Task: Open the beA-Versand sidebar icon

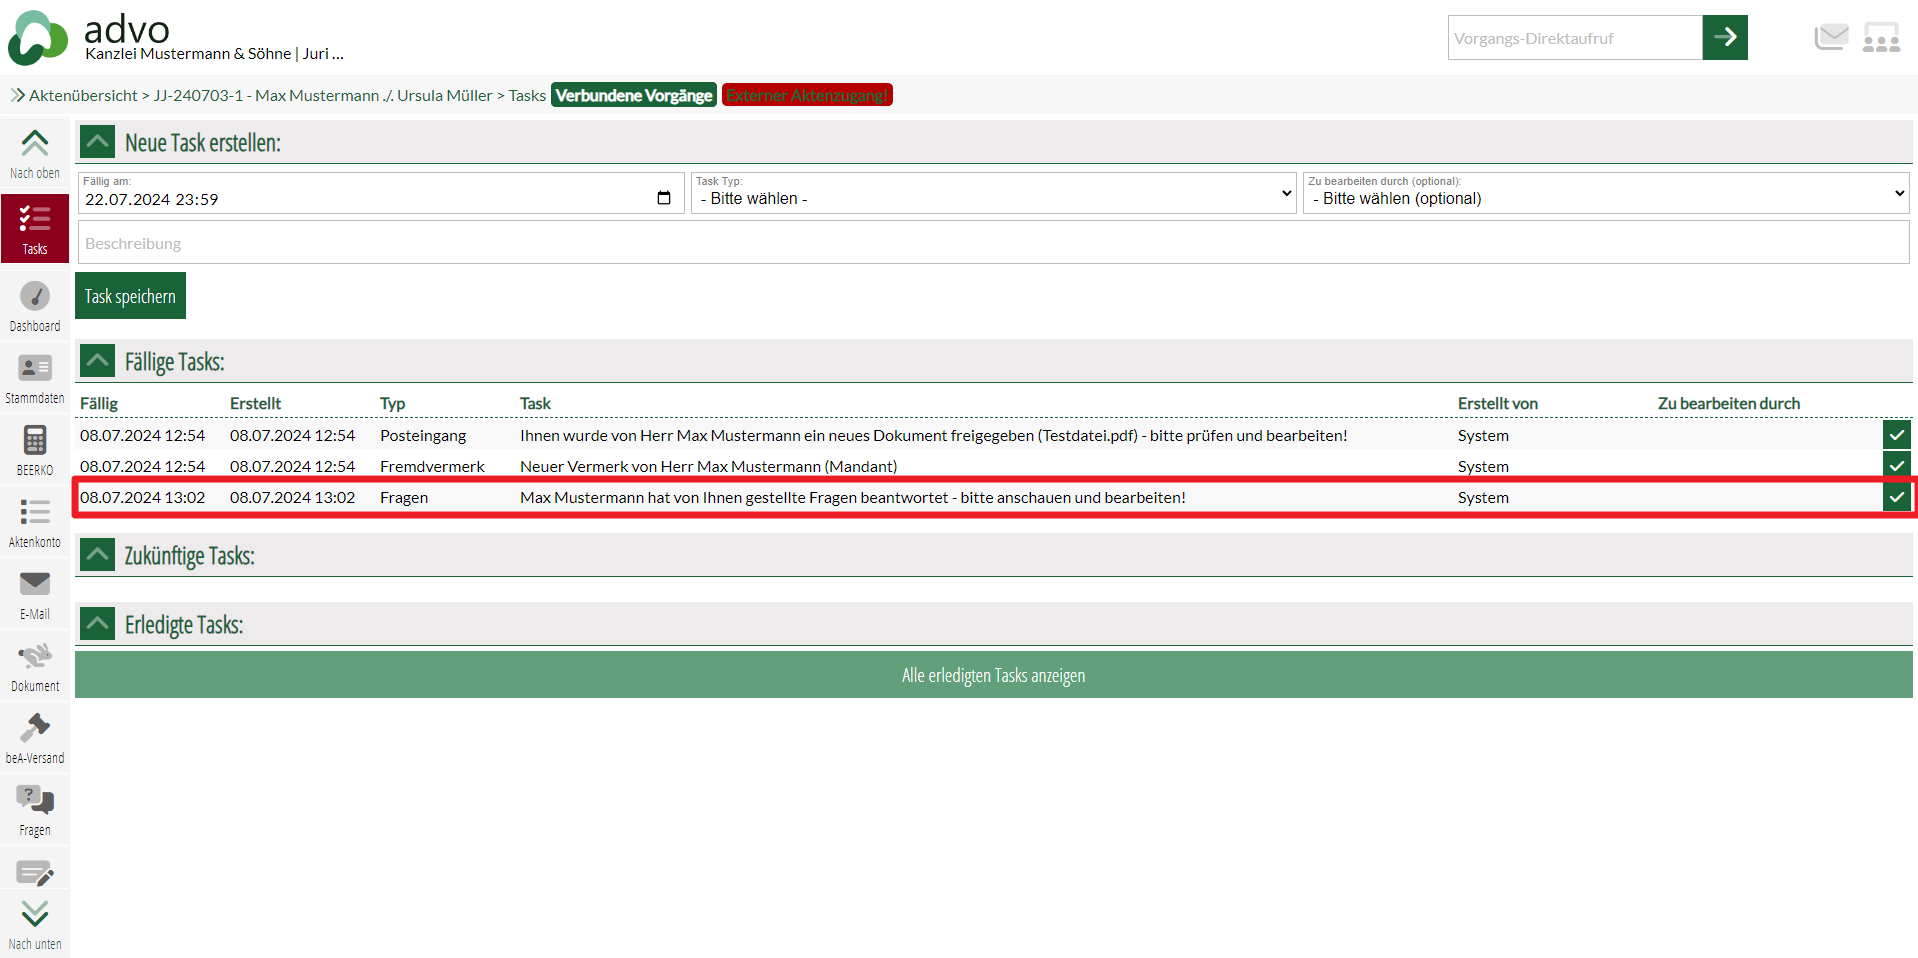Action: [x=35, y=737]
